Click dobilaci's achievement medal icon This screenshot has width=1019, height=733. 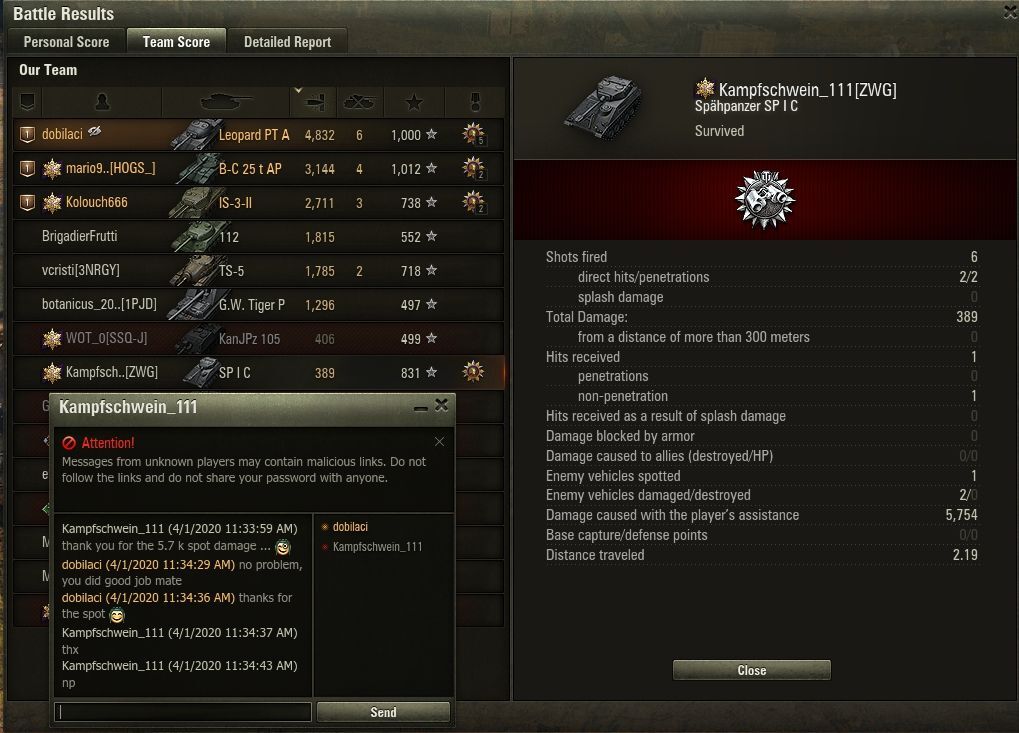pos(473,135)
